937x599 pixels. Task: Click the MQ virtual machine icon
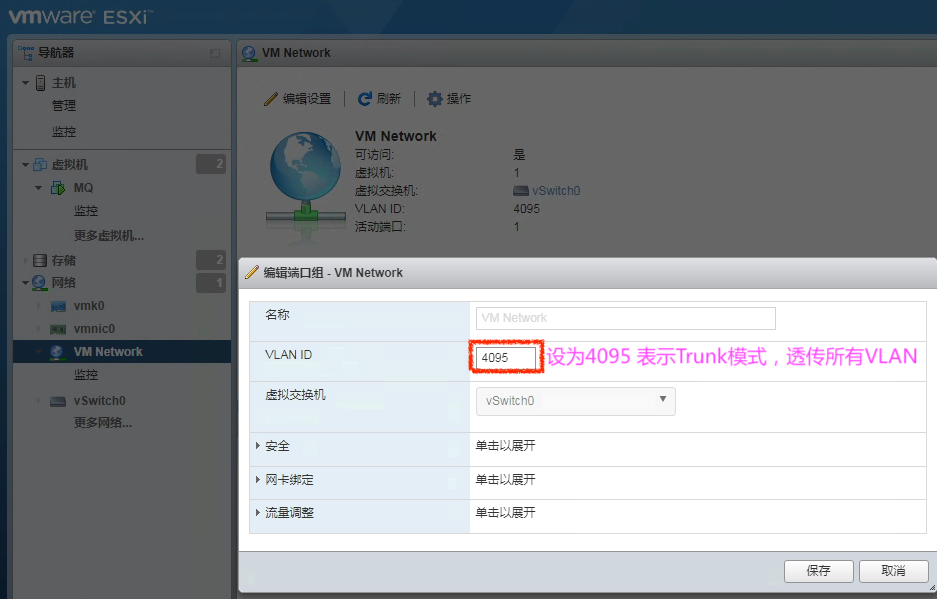[58, 188]
